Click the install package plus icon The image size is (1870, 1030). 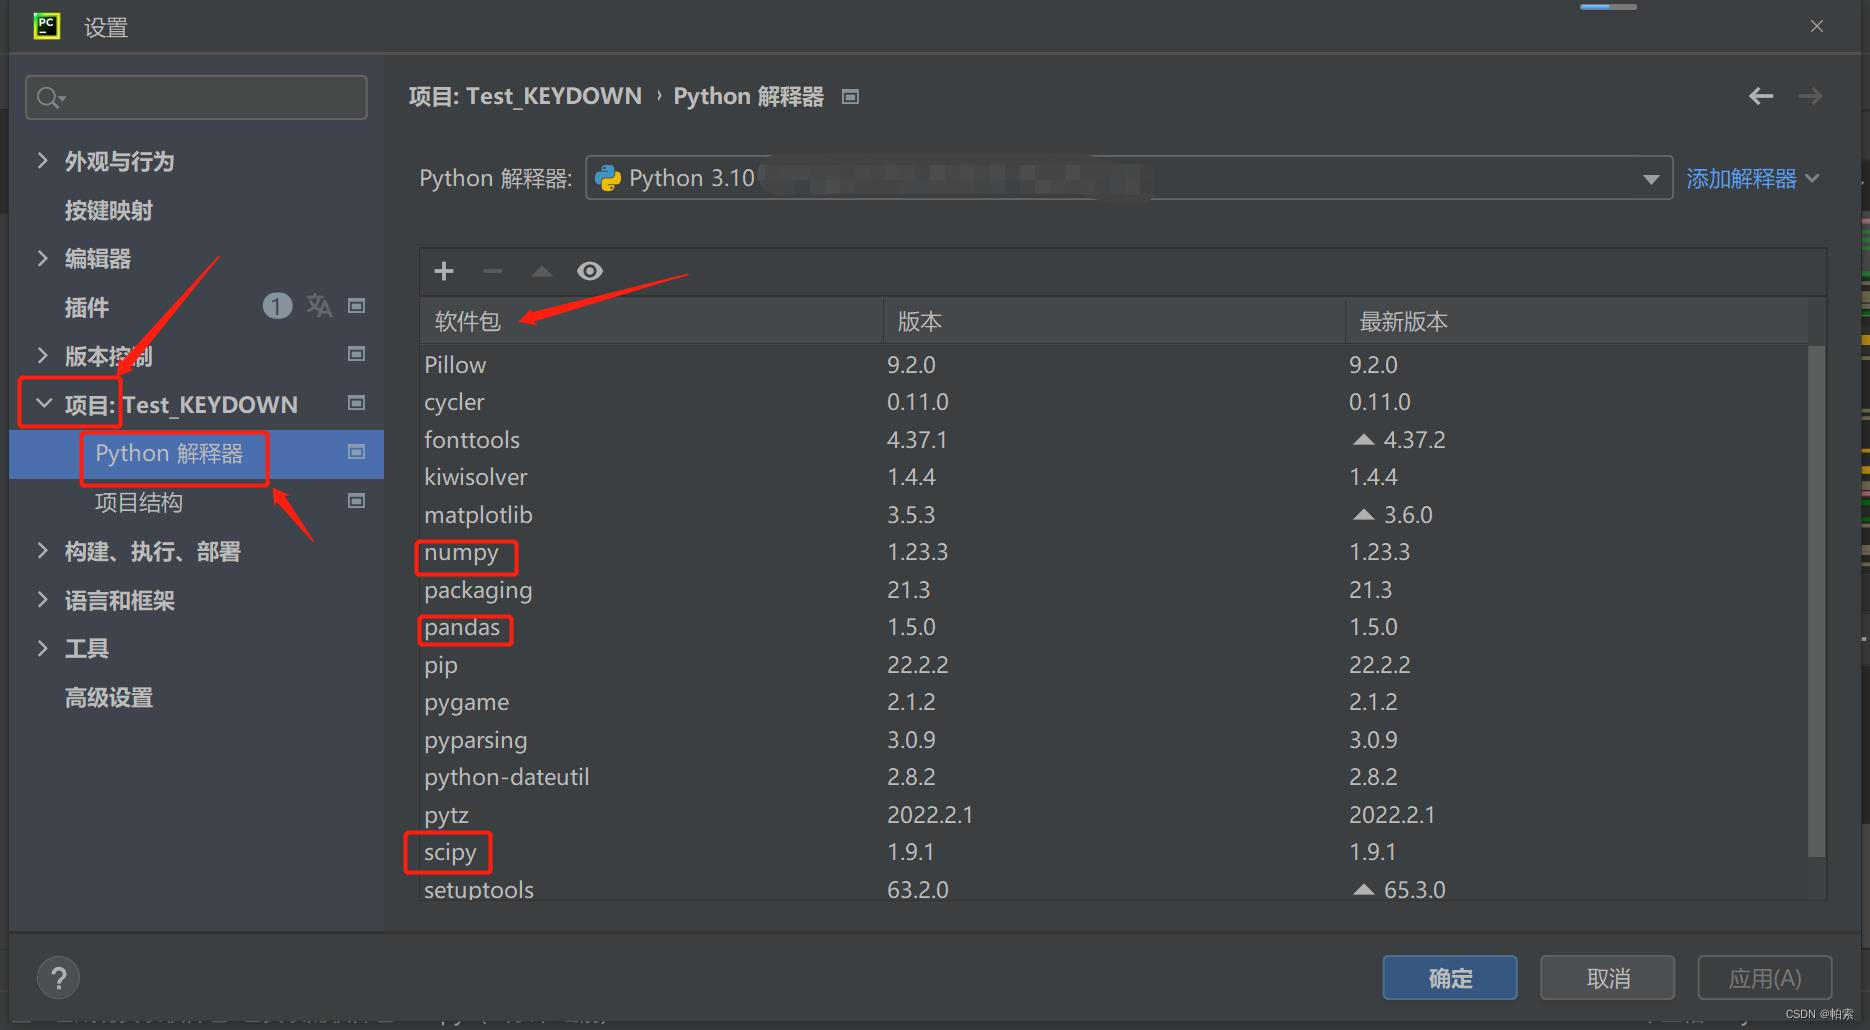pos(444,271)
